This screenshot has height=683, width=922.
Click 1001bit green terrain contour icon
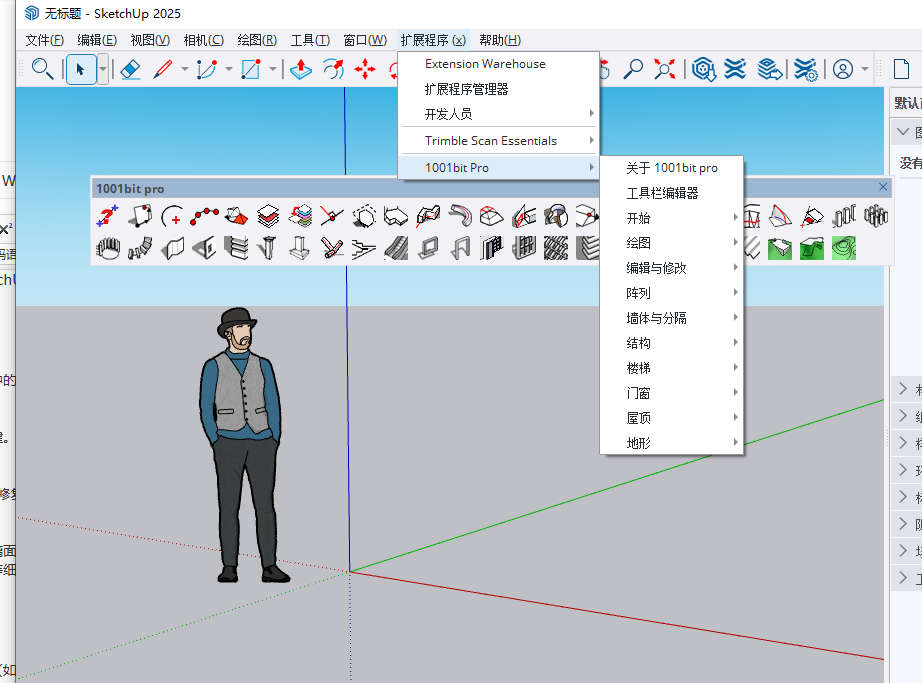point(844,249)
